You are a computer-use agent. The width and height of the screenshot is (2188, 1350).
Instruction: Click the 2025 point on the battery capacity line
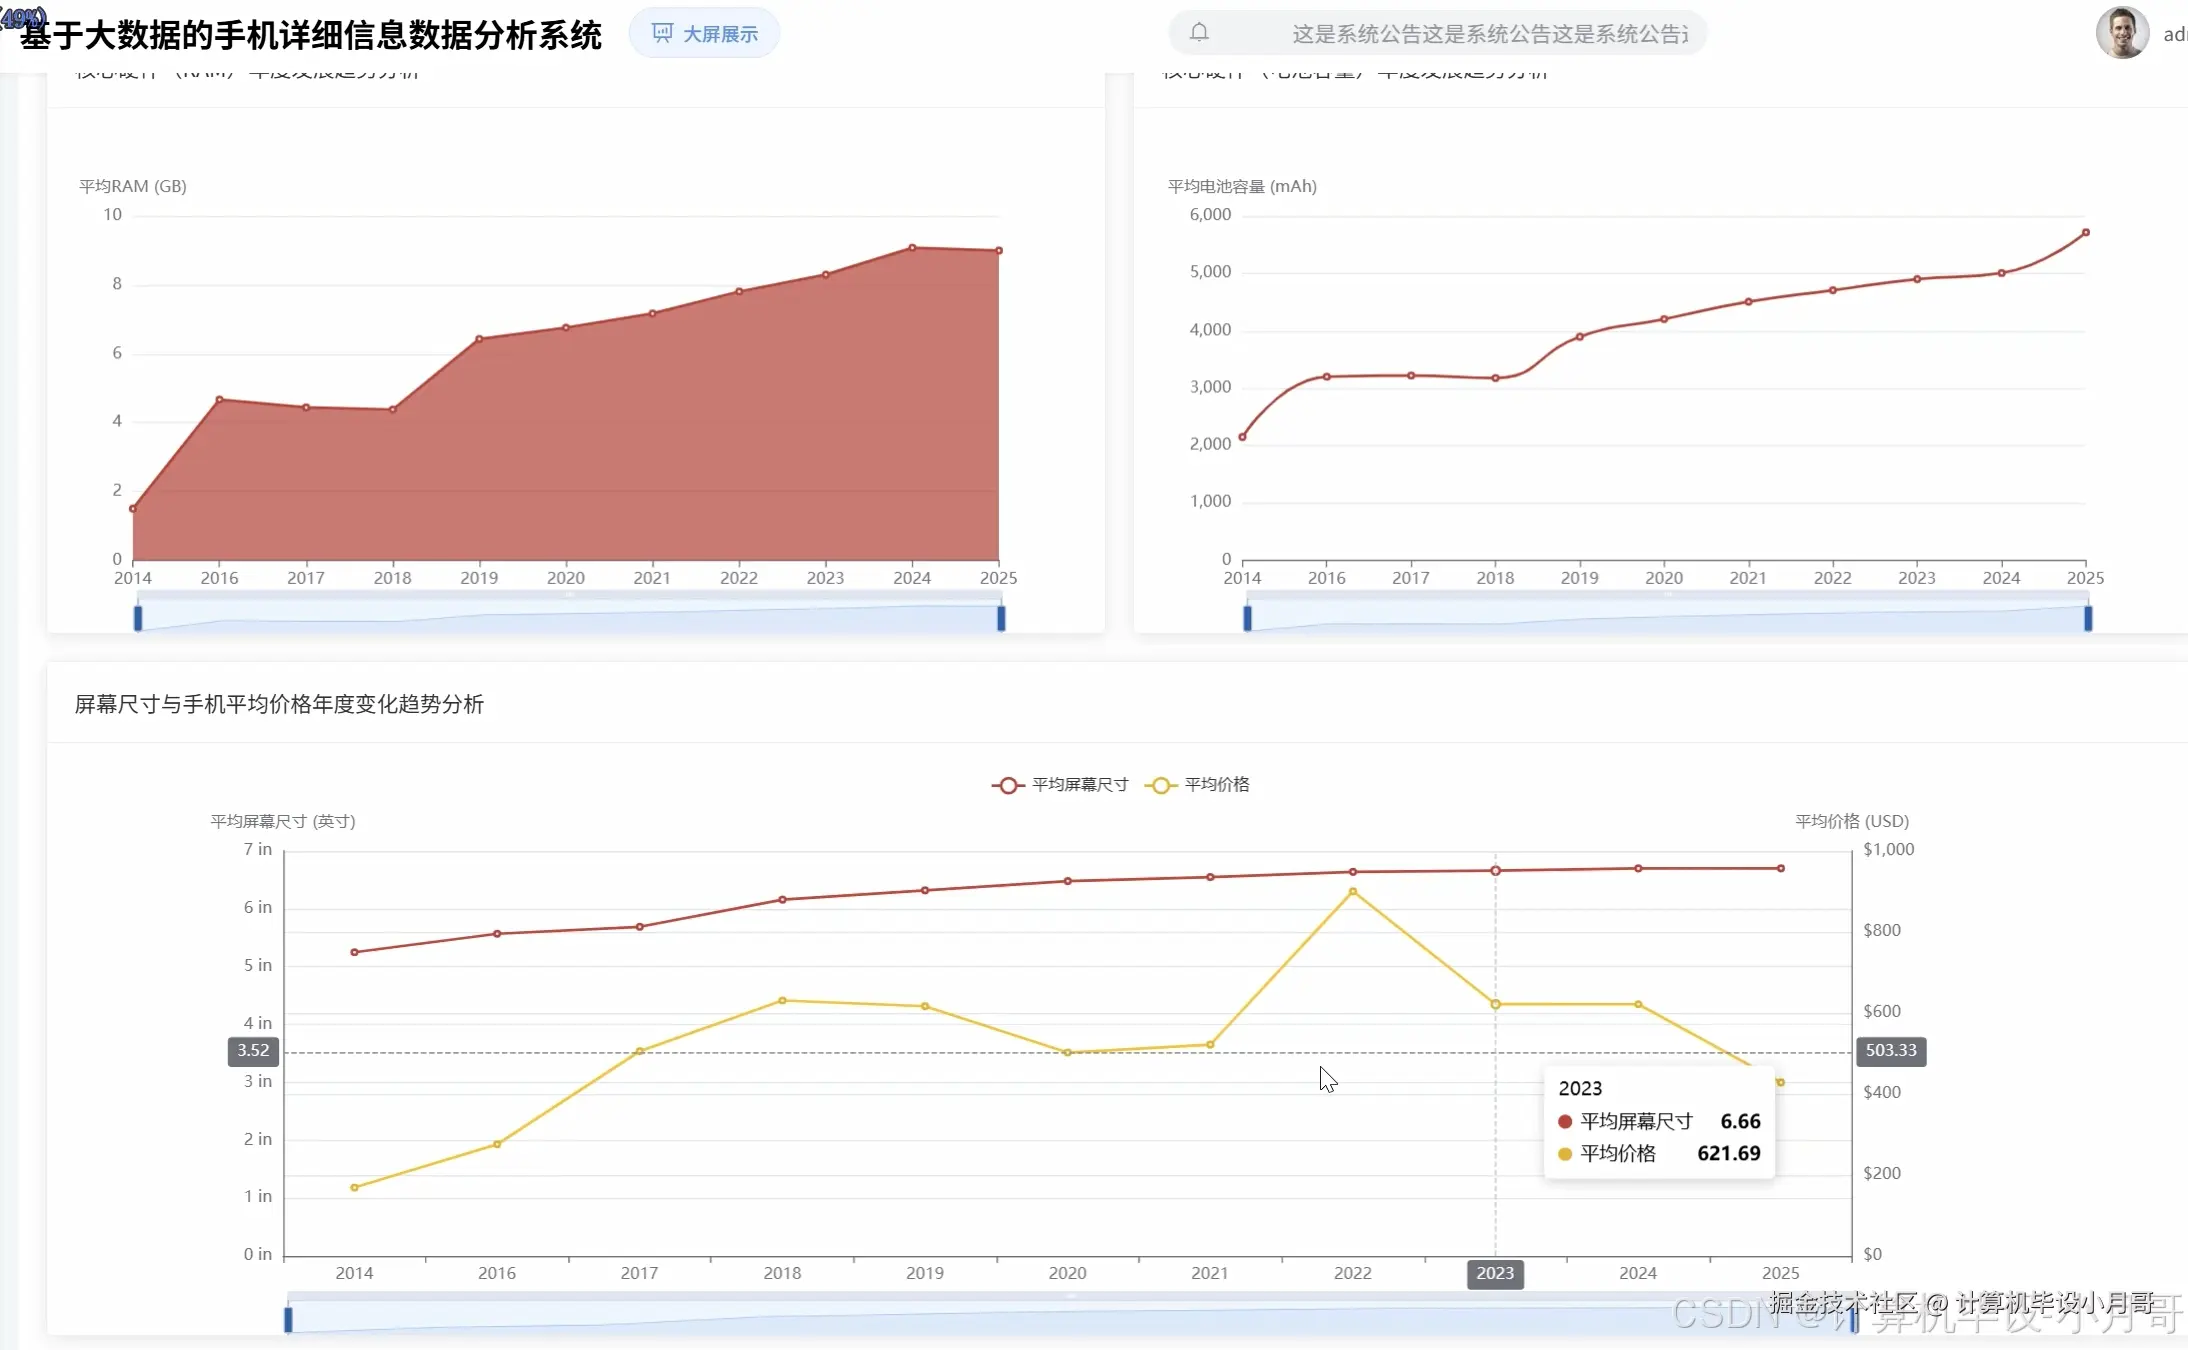point(2086,232)
